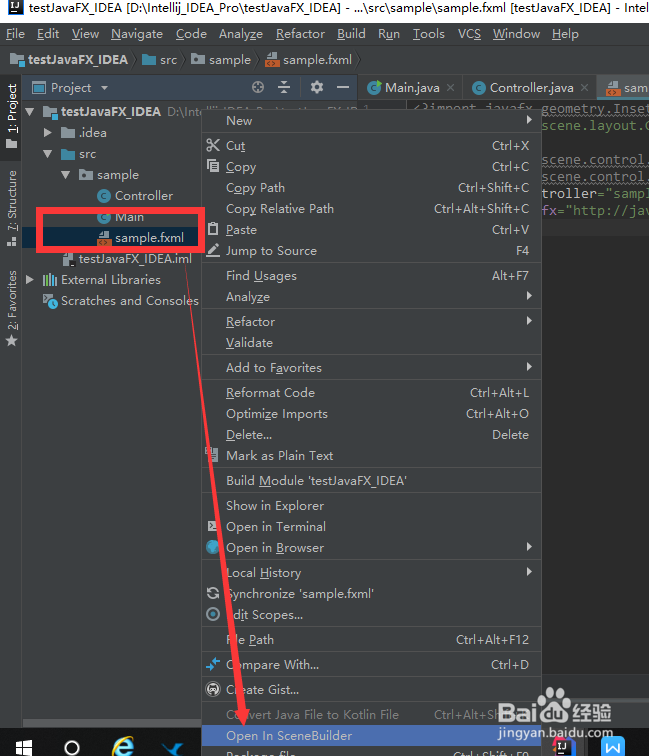Close the Main.java editor tab
The width and height of the screenshot is (649, 756).
[x=450, y=87]
